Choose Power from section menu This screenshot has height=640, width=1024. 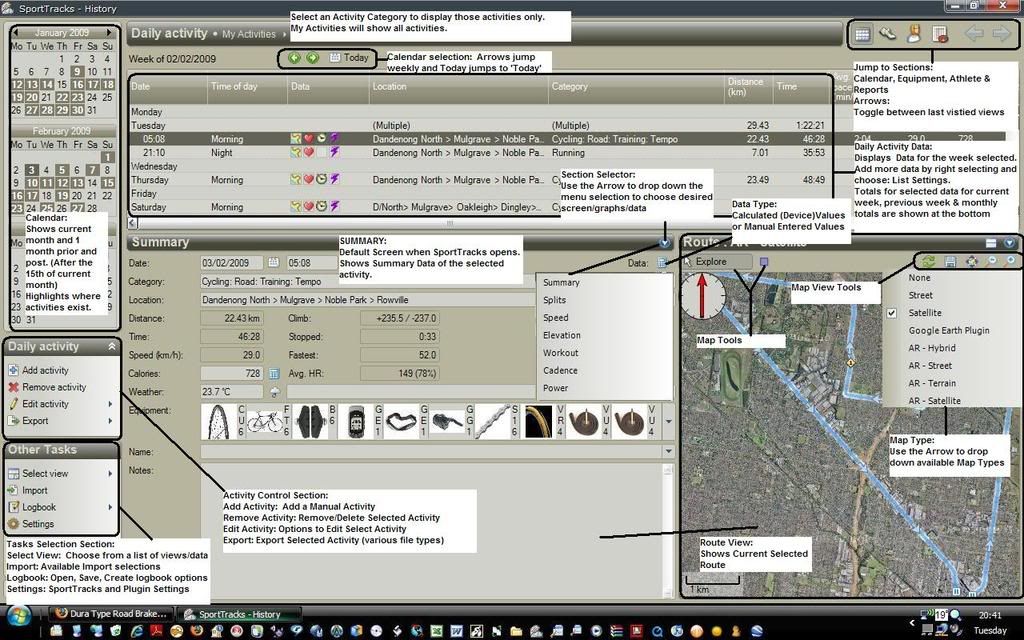556,388
